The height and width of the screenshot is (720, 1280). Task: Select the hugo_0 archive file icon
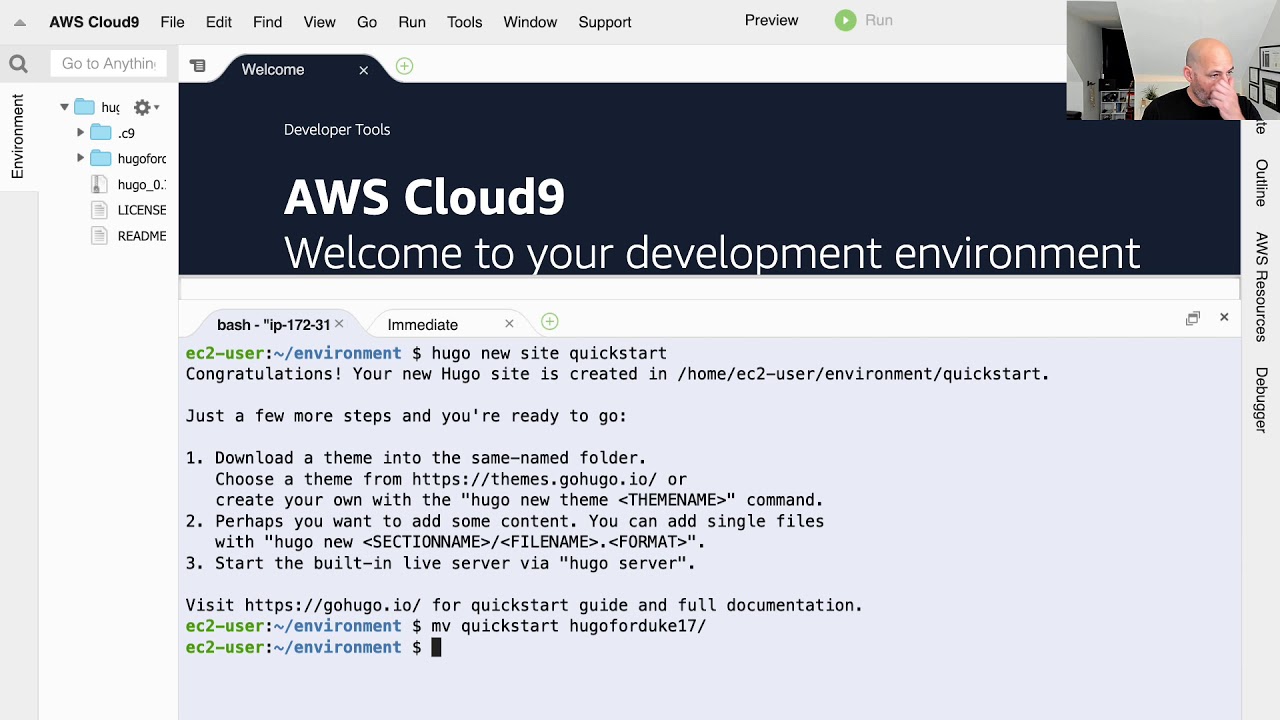(98, 184)
